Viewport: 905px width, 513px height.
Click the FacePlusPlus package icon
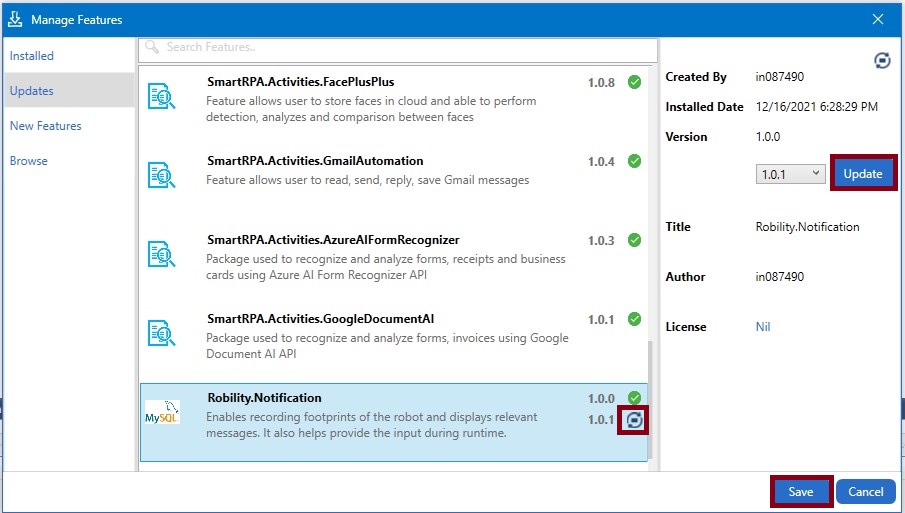click(x=161, y=96)
